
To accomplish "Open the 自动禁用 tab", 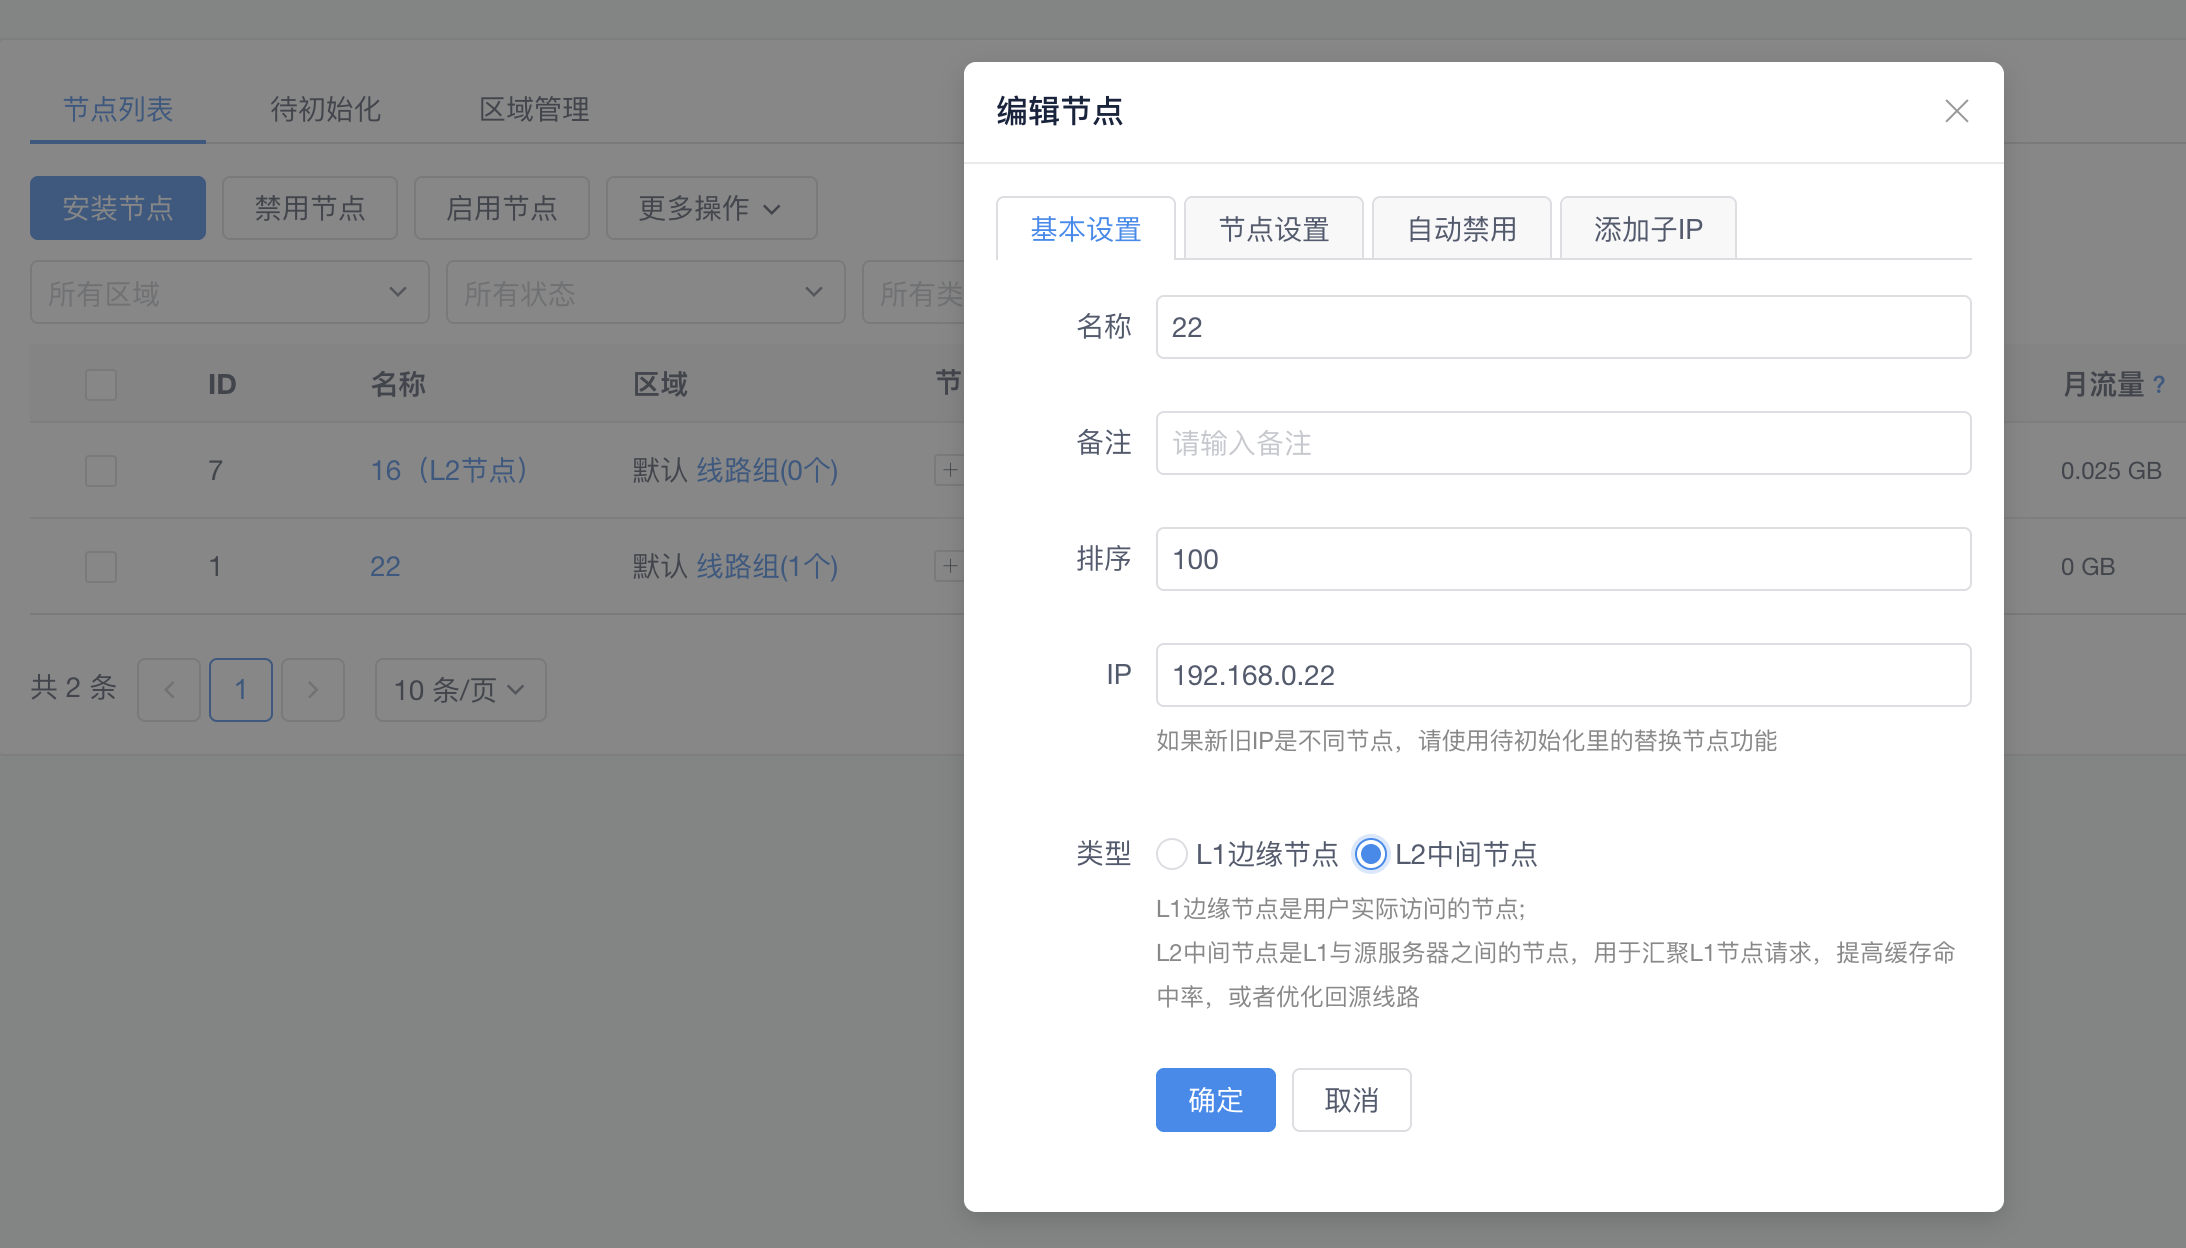I will tap(1462, 229).
